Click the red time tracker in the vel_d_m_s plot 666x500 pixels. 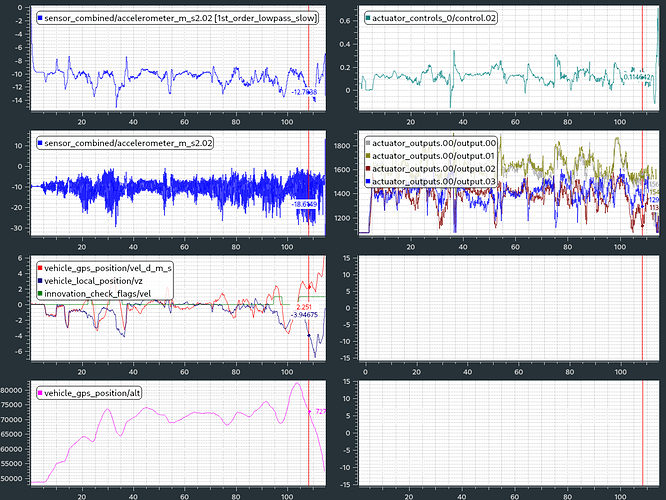coord(309,308)
